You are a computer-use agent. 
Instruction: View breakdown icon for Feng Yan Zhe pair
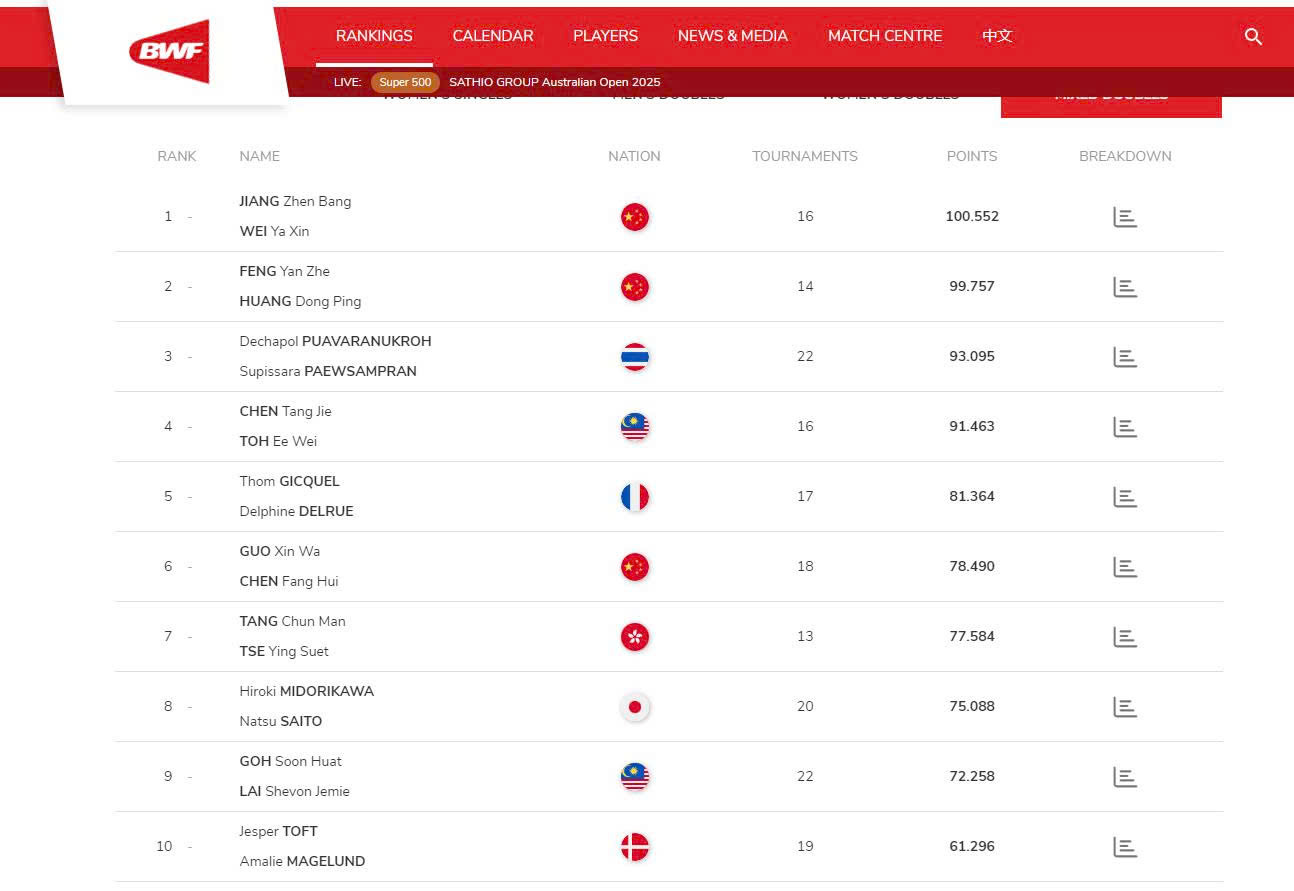[x=1125, y=287]
